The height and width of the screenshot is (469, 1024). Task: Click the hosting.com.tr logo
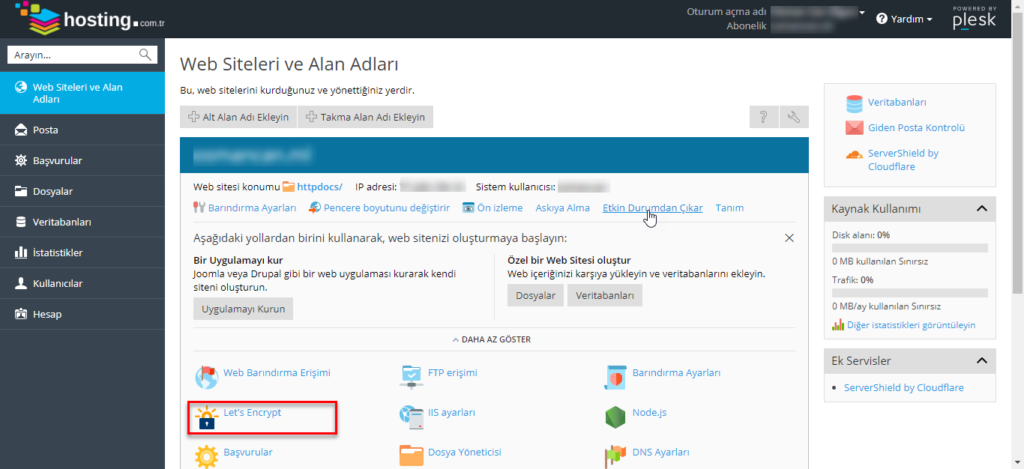coord(88,19)
